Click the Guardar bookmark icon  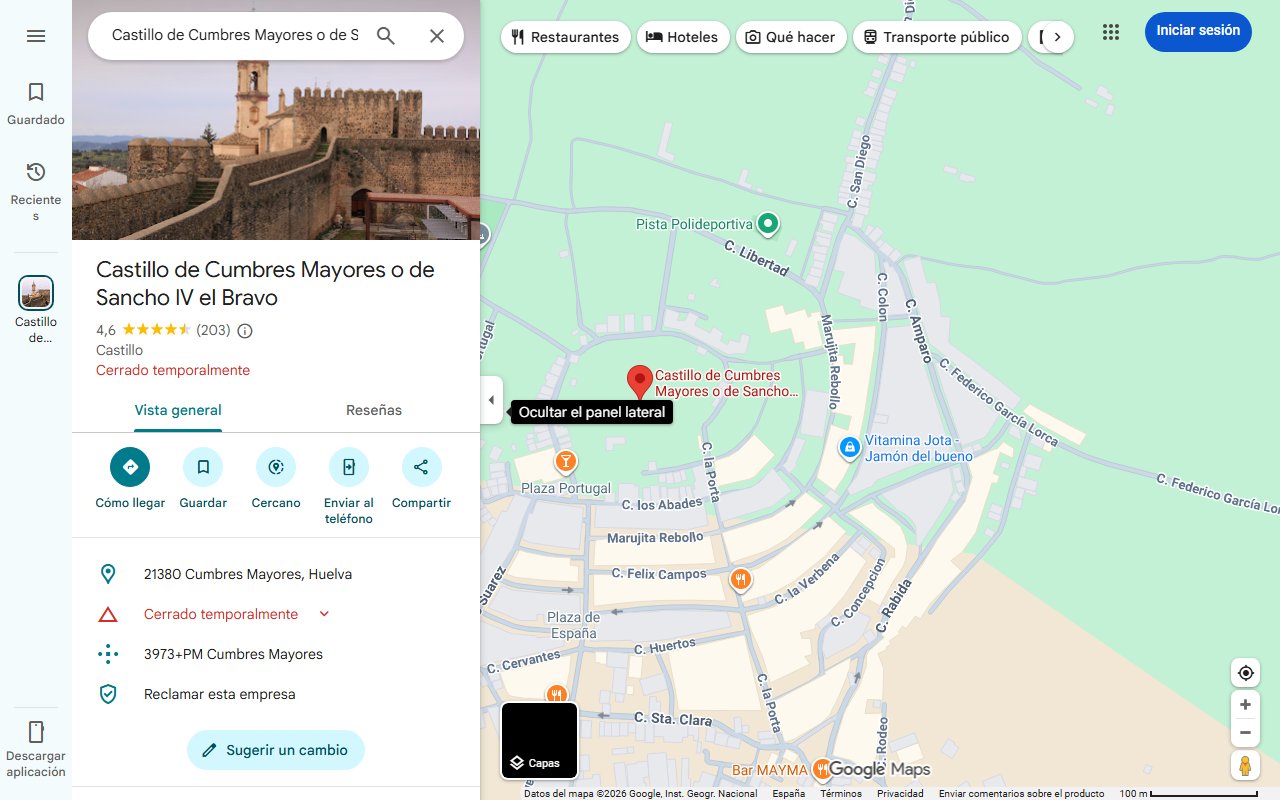click(203, 467)
